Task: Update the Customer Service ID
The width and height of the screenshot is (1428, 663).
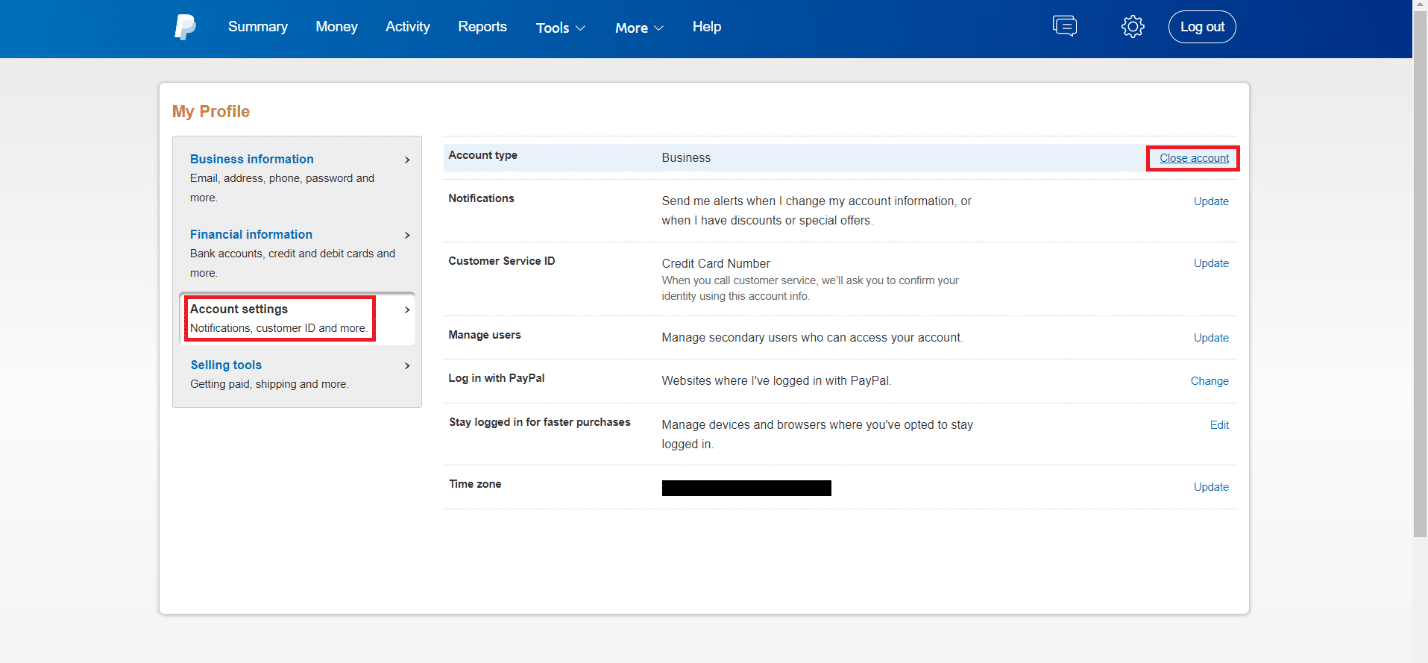Action: [x=1211, y=263]
